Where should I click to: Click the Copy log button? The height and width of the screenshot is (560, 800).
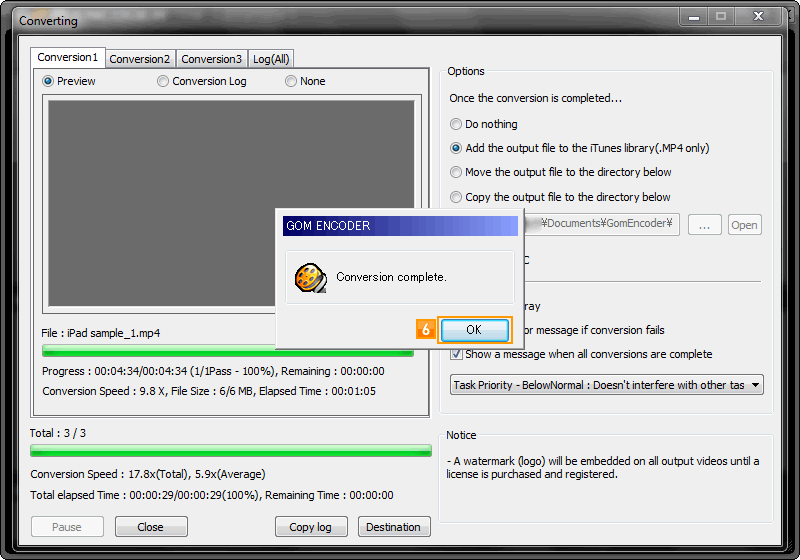(311, 527)
